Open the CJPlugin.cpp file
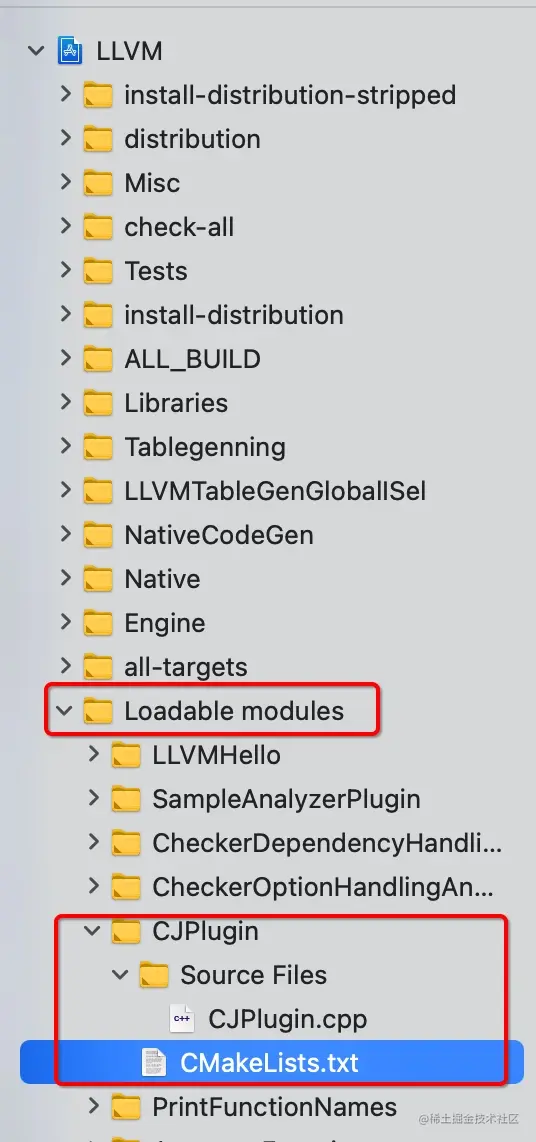536x1142 pixels. 288,1019
